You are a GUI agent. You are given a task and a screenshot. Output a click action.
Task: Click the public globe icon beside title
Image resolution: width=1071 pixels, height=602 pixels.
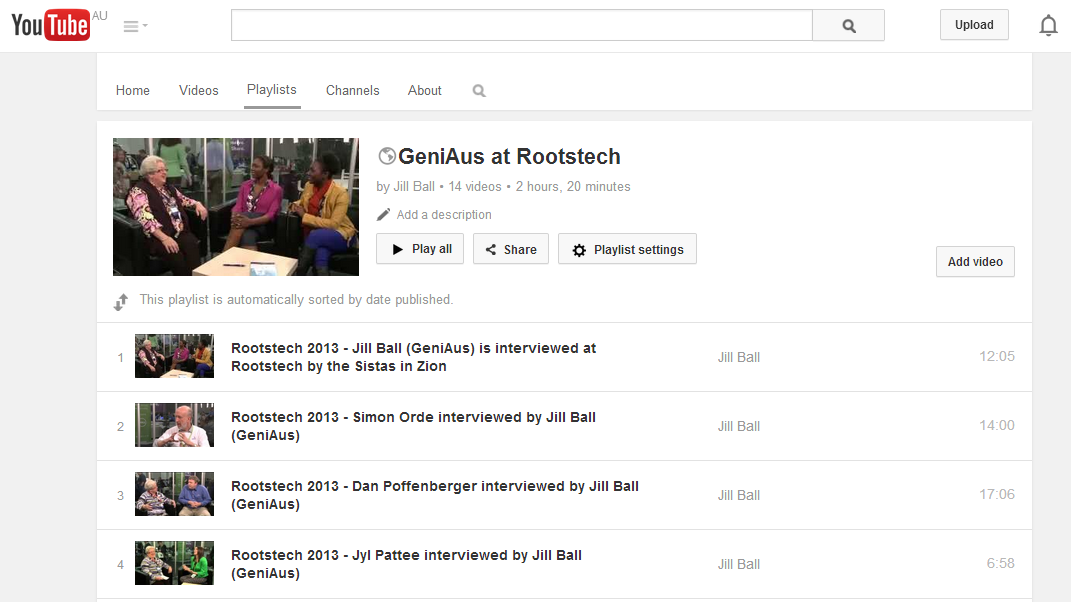point(387,156)
